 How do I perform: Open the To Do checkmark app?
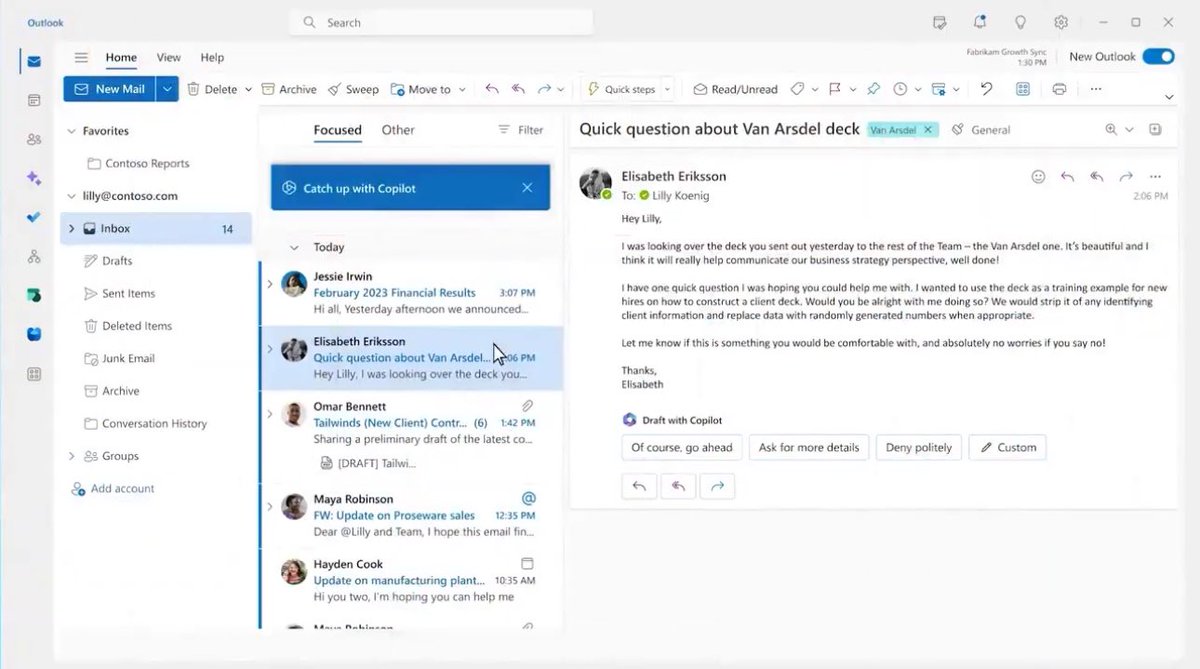[34, 217]
